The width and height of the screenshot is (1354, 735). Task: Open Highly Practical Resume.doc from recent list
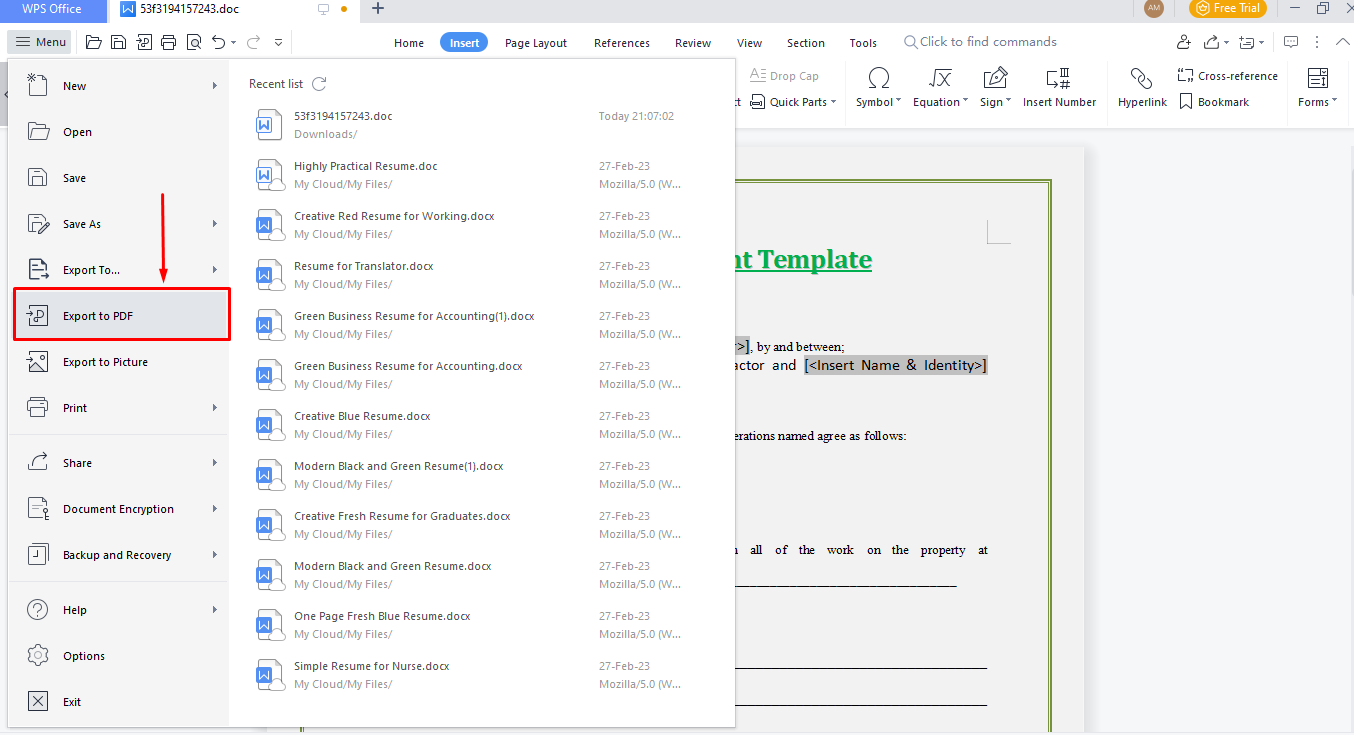365,166
